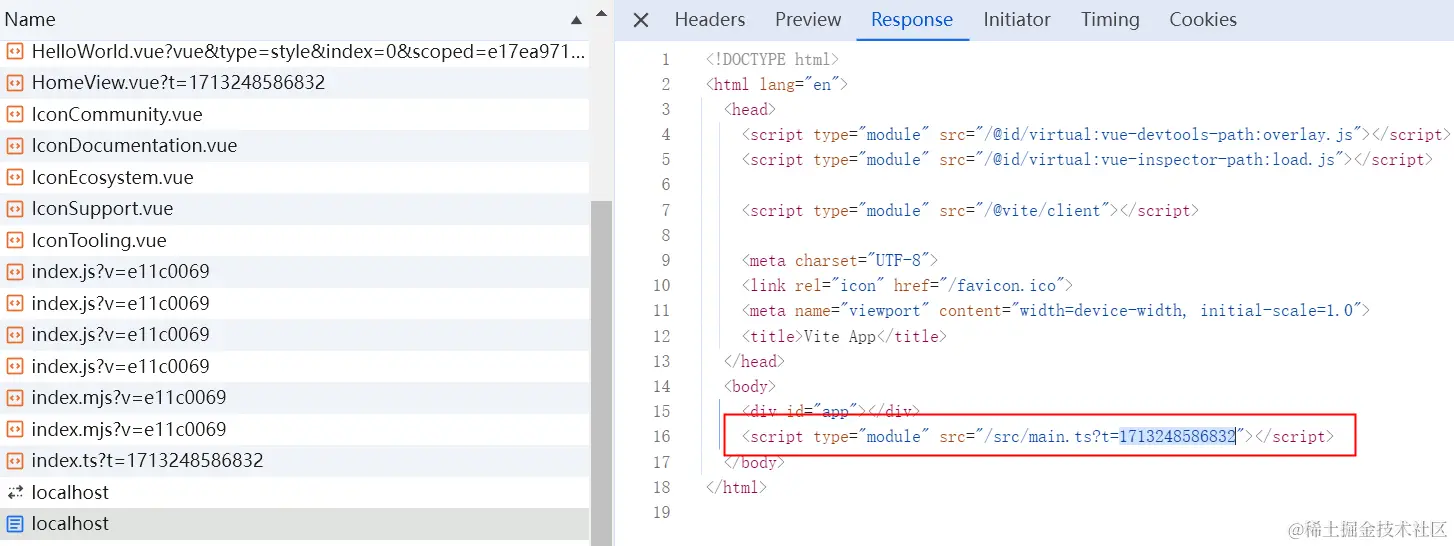The image size is (1454, 546).
Task: Select the IconCommunity.vue request
Action: [x=294, y=114]
